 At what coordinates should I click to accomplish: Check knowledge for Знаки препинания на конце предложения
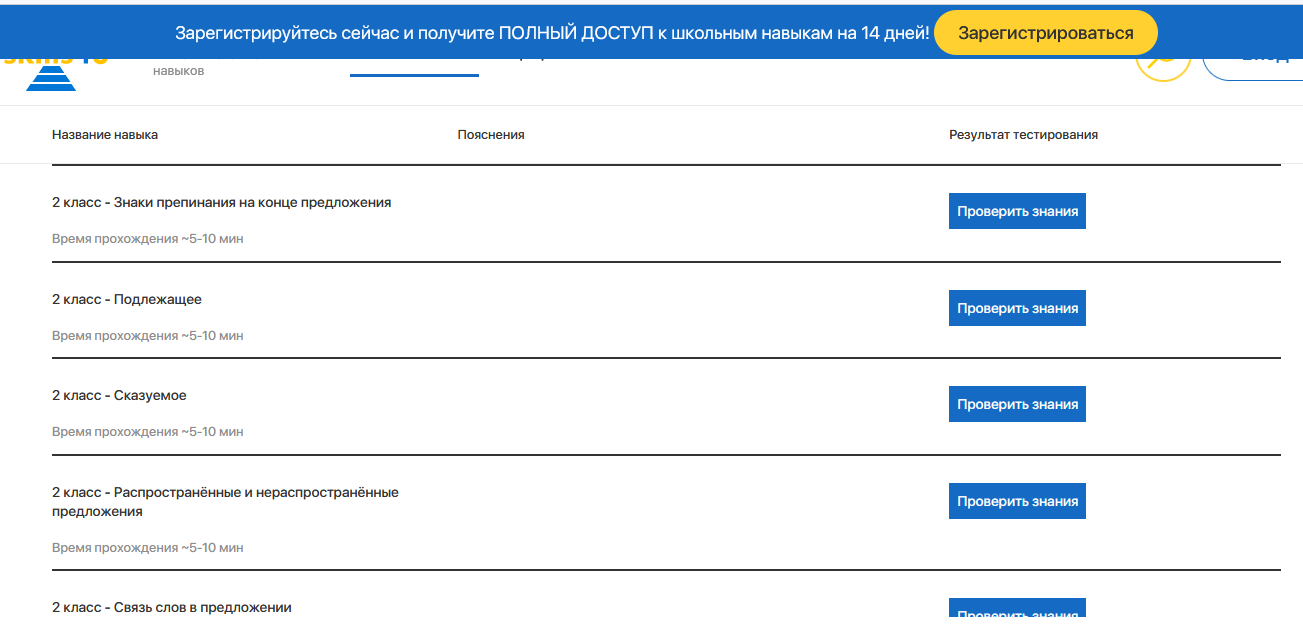tap(1017, 211)
